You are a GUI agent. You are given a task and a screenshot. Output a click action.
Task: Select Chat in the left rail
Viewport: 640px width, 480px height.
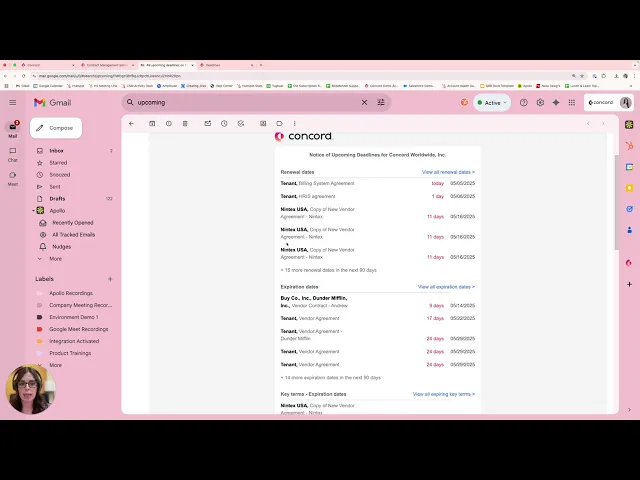click(x=13, y=155)
